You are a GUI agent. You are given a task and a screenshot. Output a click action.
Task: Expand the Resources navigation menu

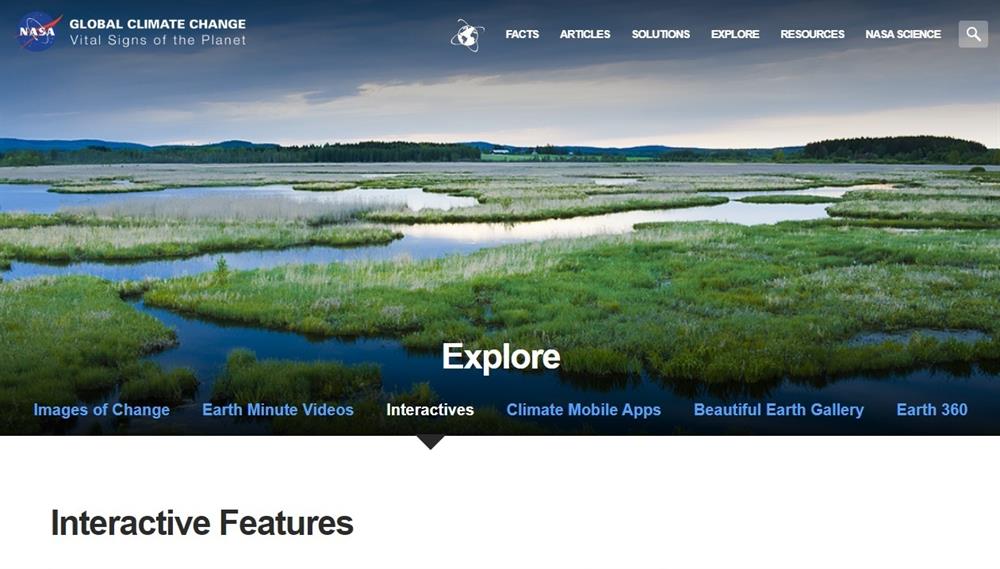[x=812, y=34]
